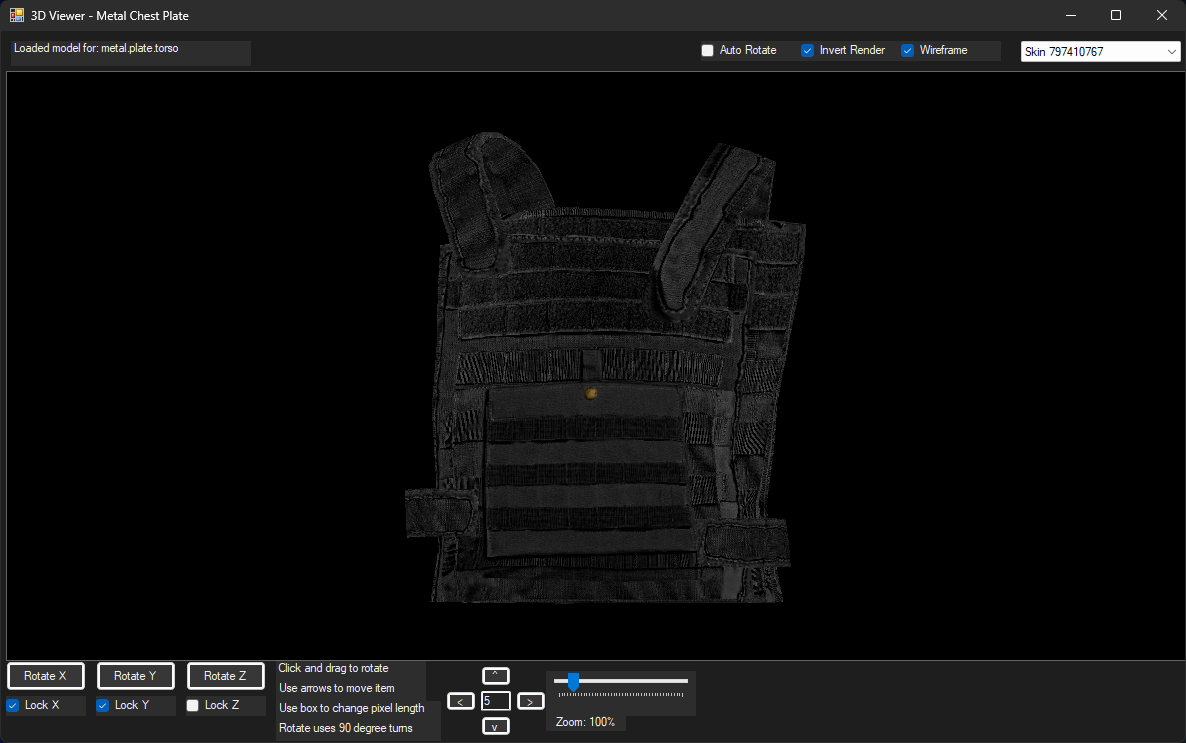
Task: Click the up arrow to move item up
Action: pyautogui.click(x=495, y=676)
